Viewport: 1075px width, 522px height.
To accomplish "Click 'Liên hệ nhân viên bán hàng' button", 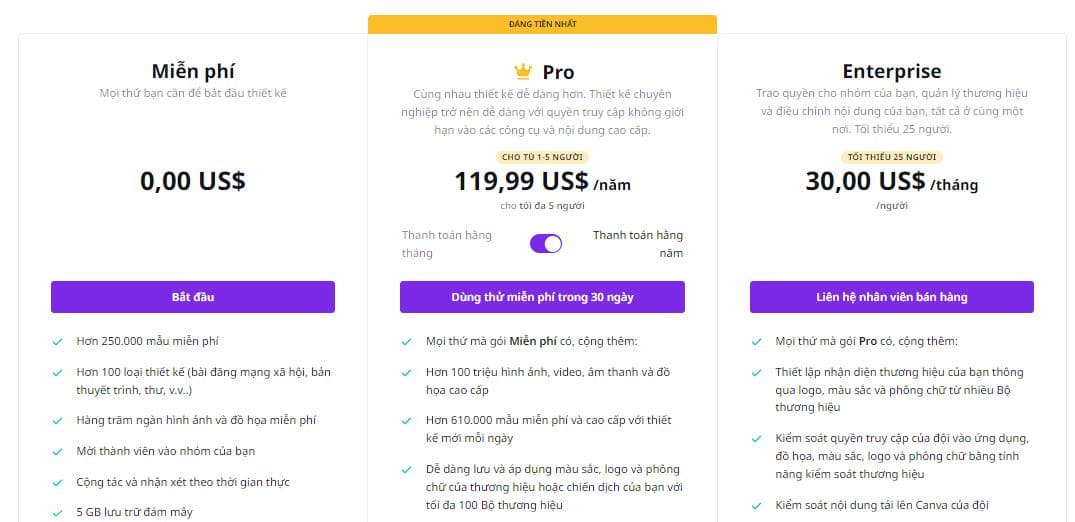I will click(x=891, y=297).
